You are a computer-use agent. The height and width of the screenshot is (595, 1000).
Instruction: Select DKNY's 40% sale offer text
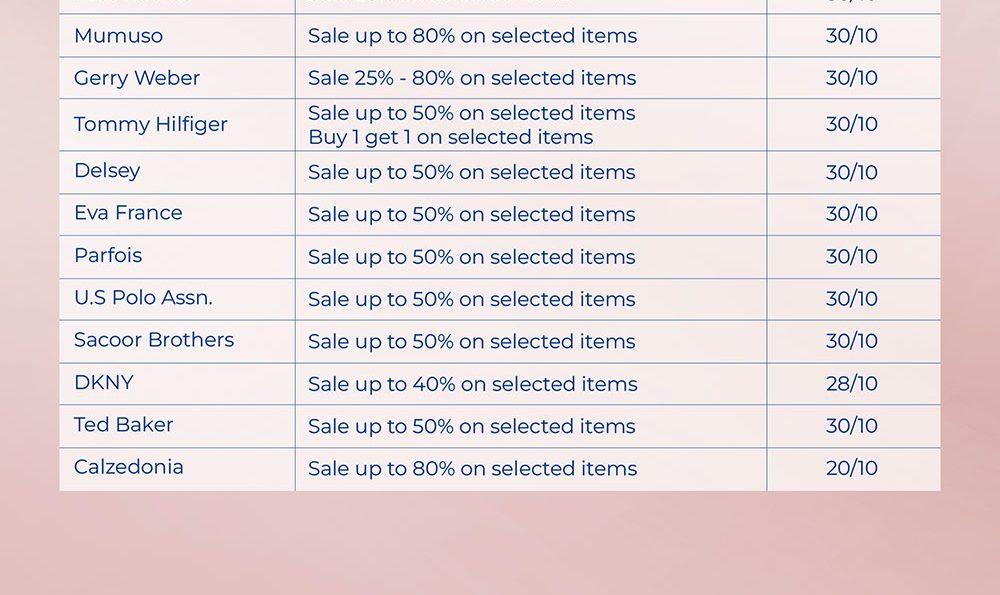(x=472, y=384)
